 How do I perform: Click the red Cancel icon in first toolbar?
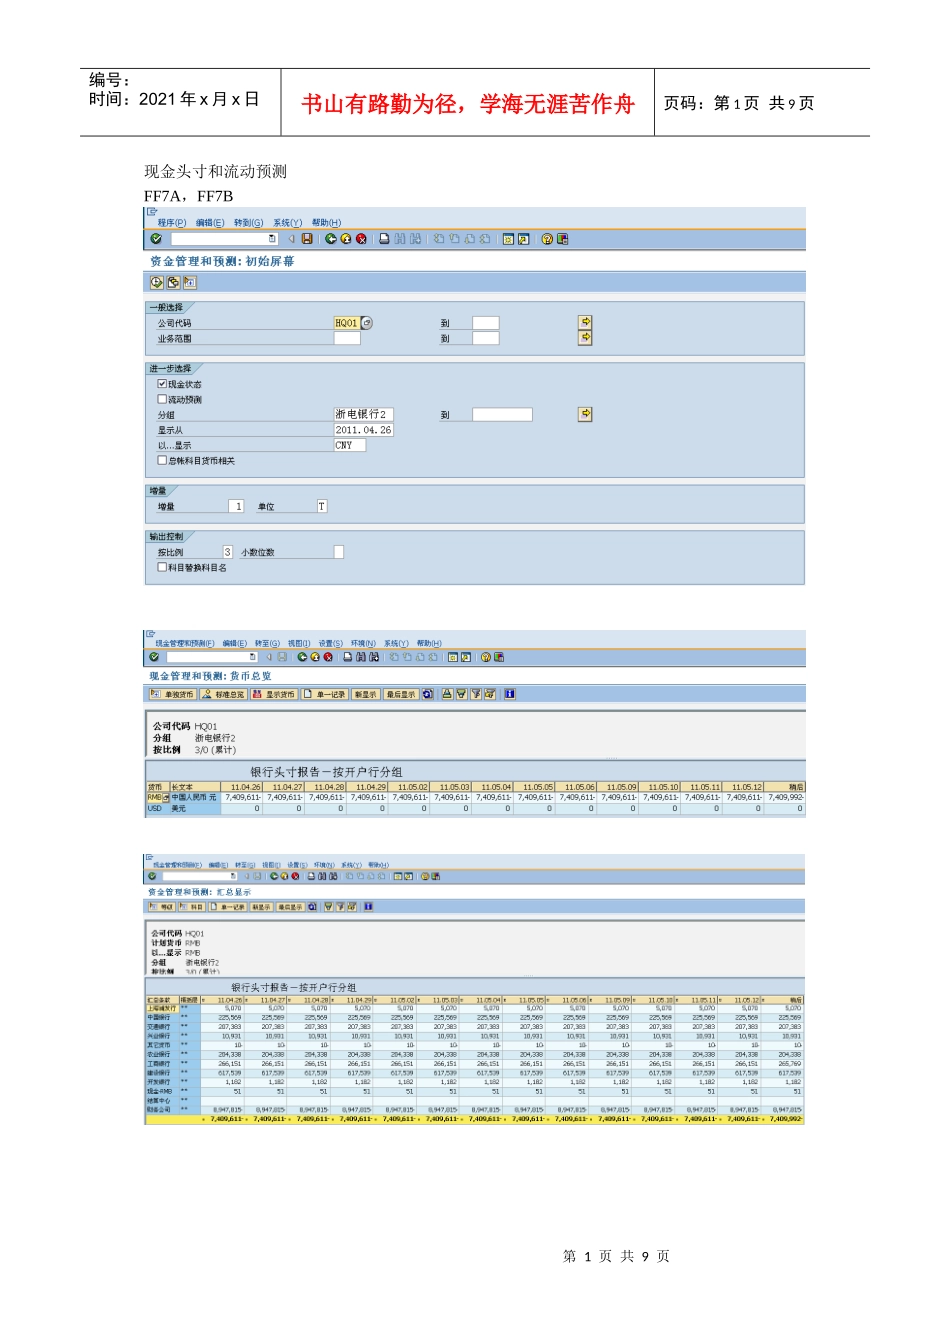(x=361, y=239)
